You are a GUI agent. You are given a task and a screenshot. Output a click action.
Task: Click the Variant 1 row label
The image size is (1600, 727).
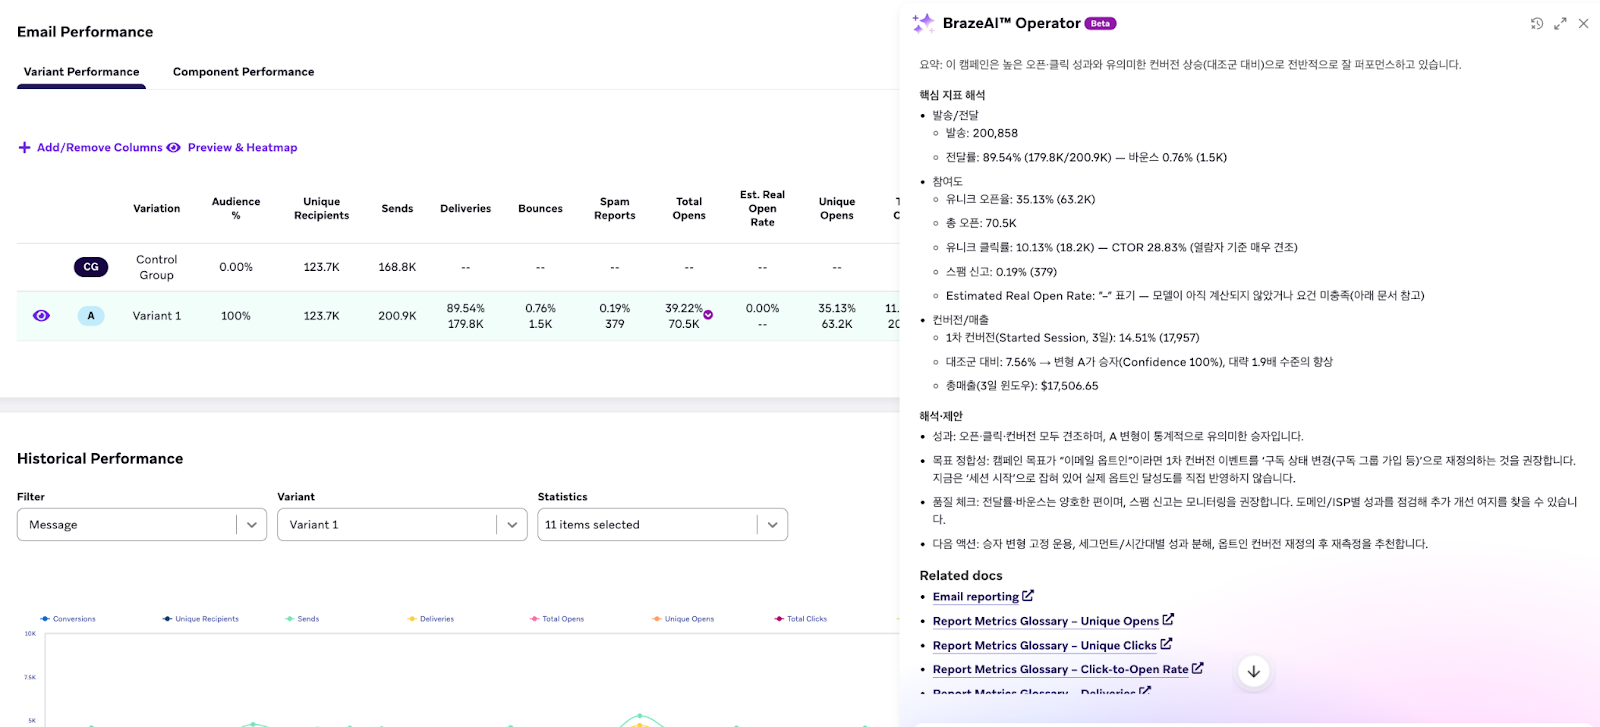157,316
